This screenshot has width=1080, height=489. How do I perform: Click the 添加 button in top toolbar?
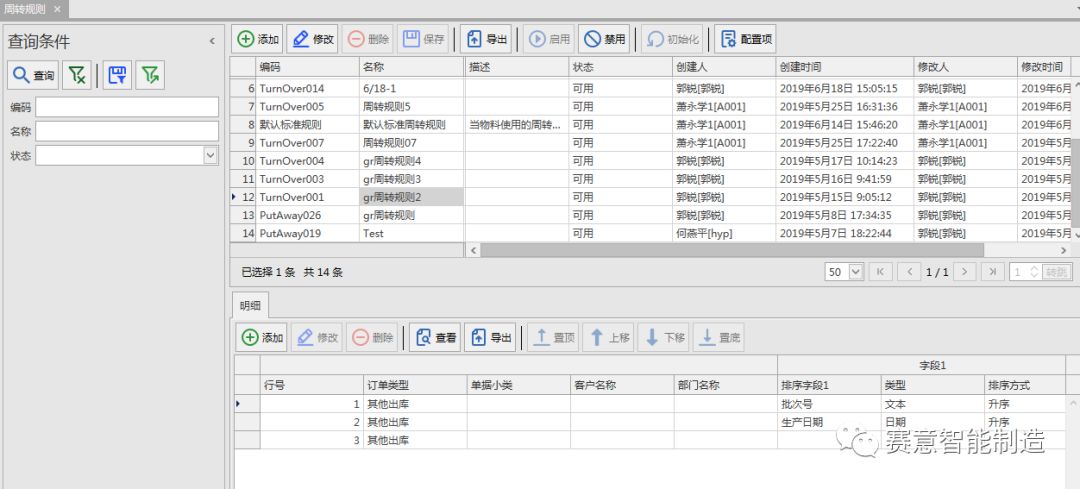pos(258,40)
